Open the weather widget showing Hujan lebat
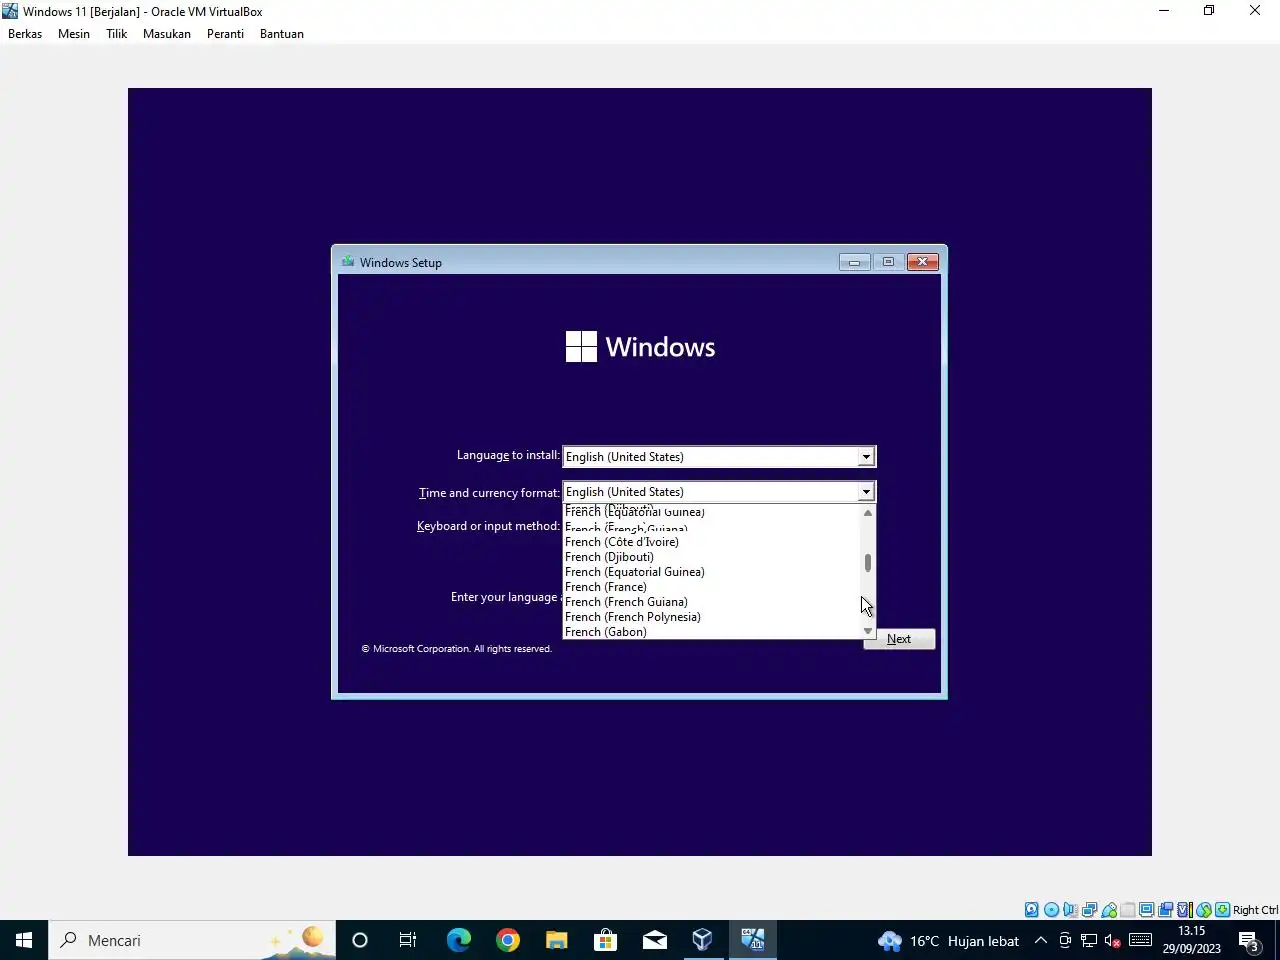Image resolution: width=1280 pixels, height=960 pixels. pos(948,941)
